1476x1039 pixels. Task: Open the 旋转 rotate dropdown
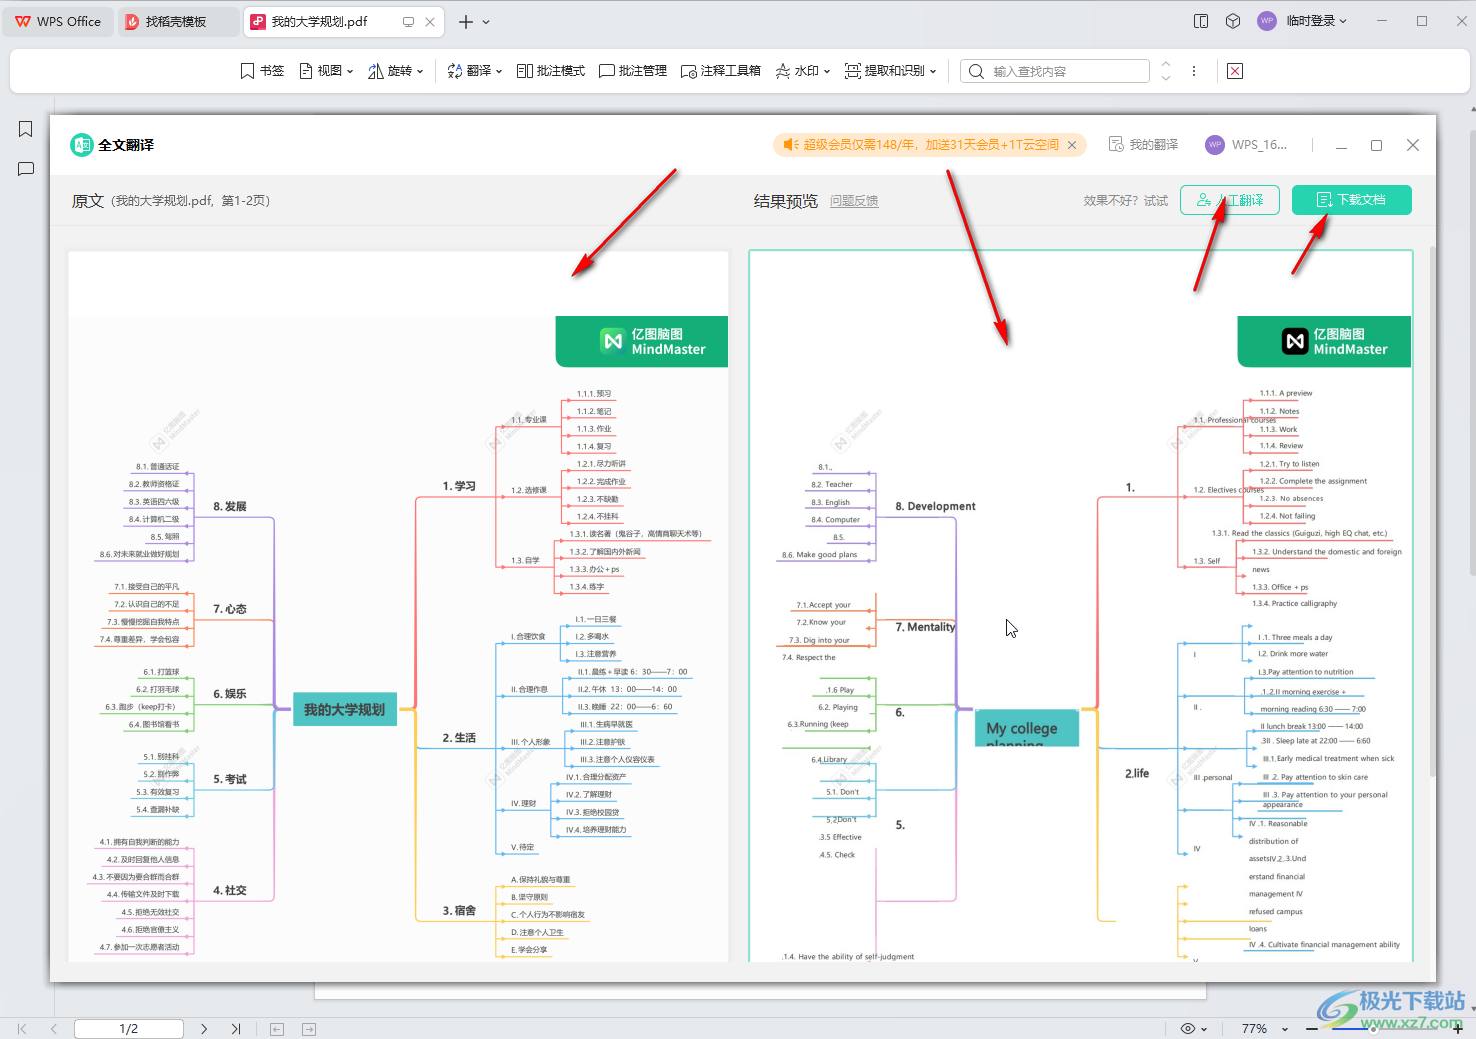point(396,71)
